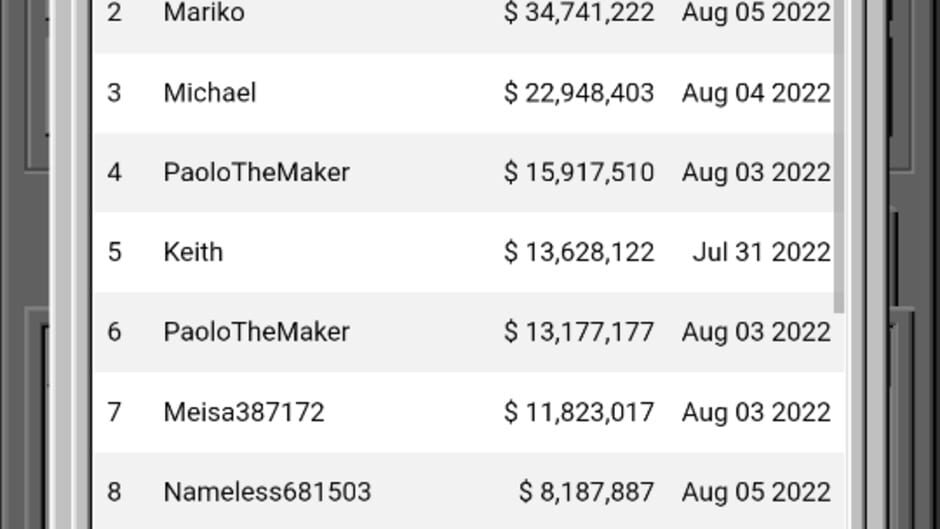Select the Michael player name
The height and width of the screenshot is (529, 940).
point(210,93)
